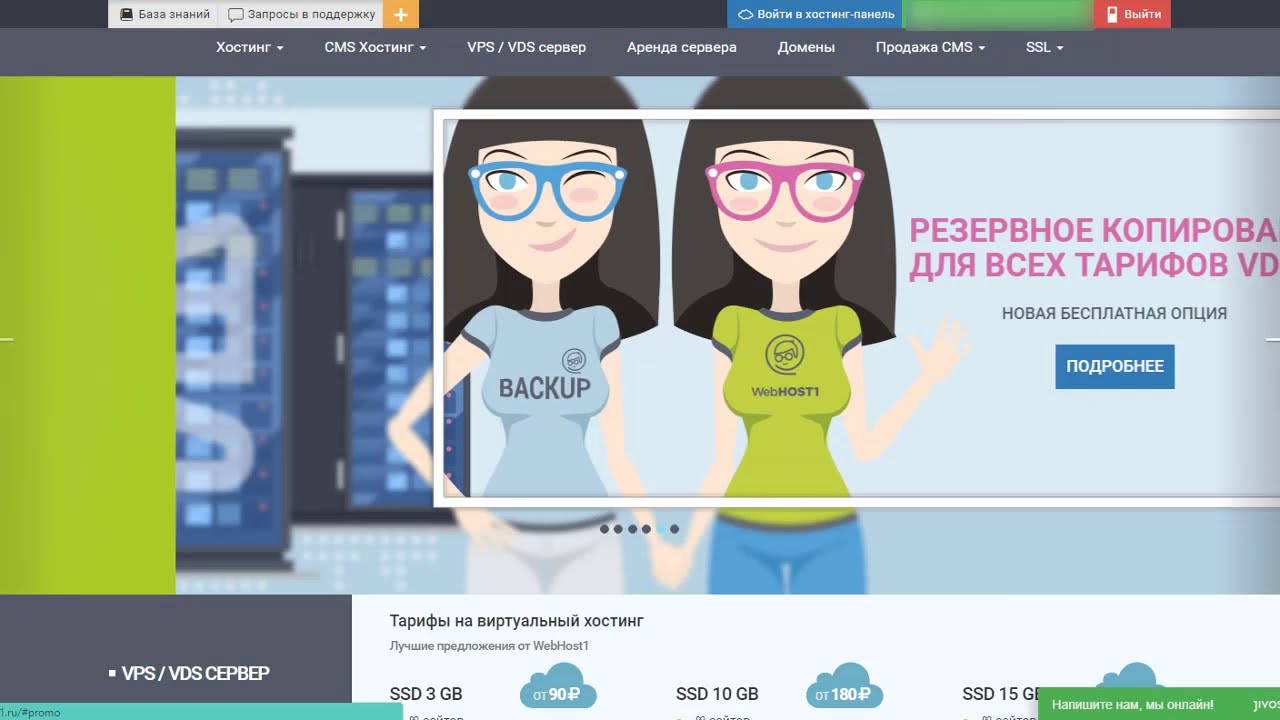Expand the SSL dropdown menu

[1044, 47]
